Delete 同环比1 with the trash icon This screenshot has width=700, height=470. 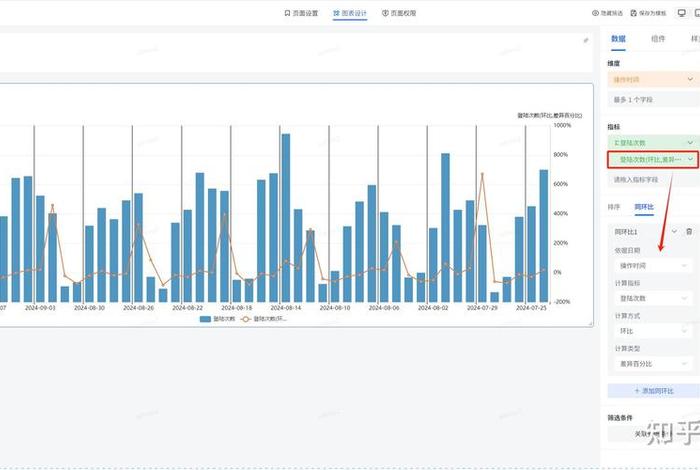pos(688,232)
